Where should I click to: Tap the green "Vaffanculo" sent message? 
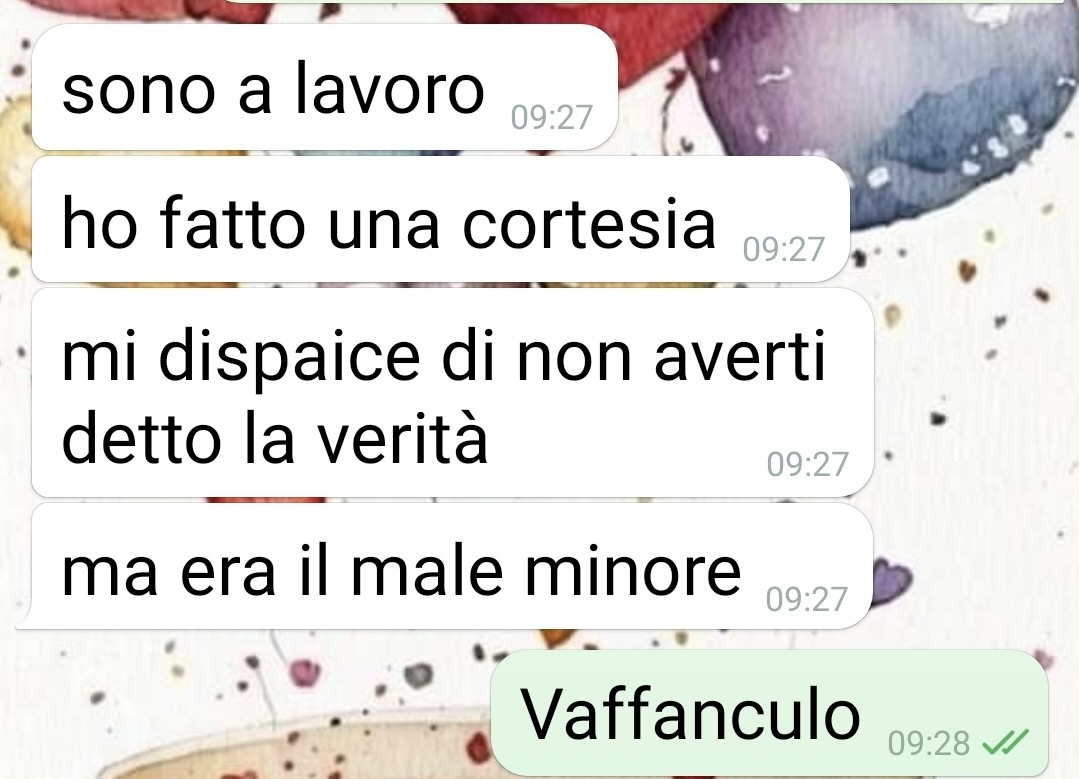click(x=769, y=713)
